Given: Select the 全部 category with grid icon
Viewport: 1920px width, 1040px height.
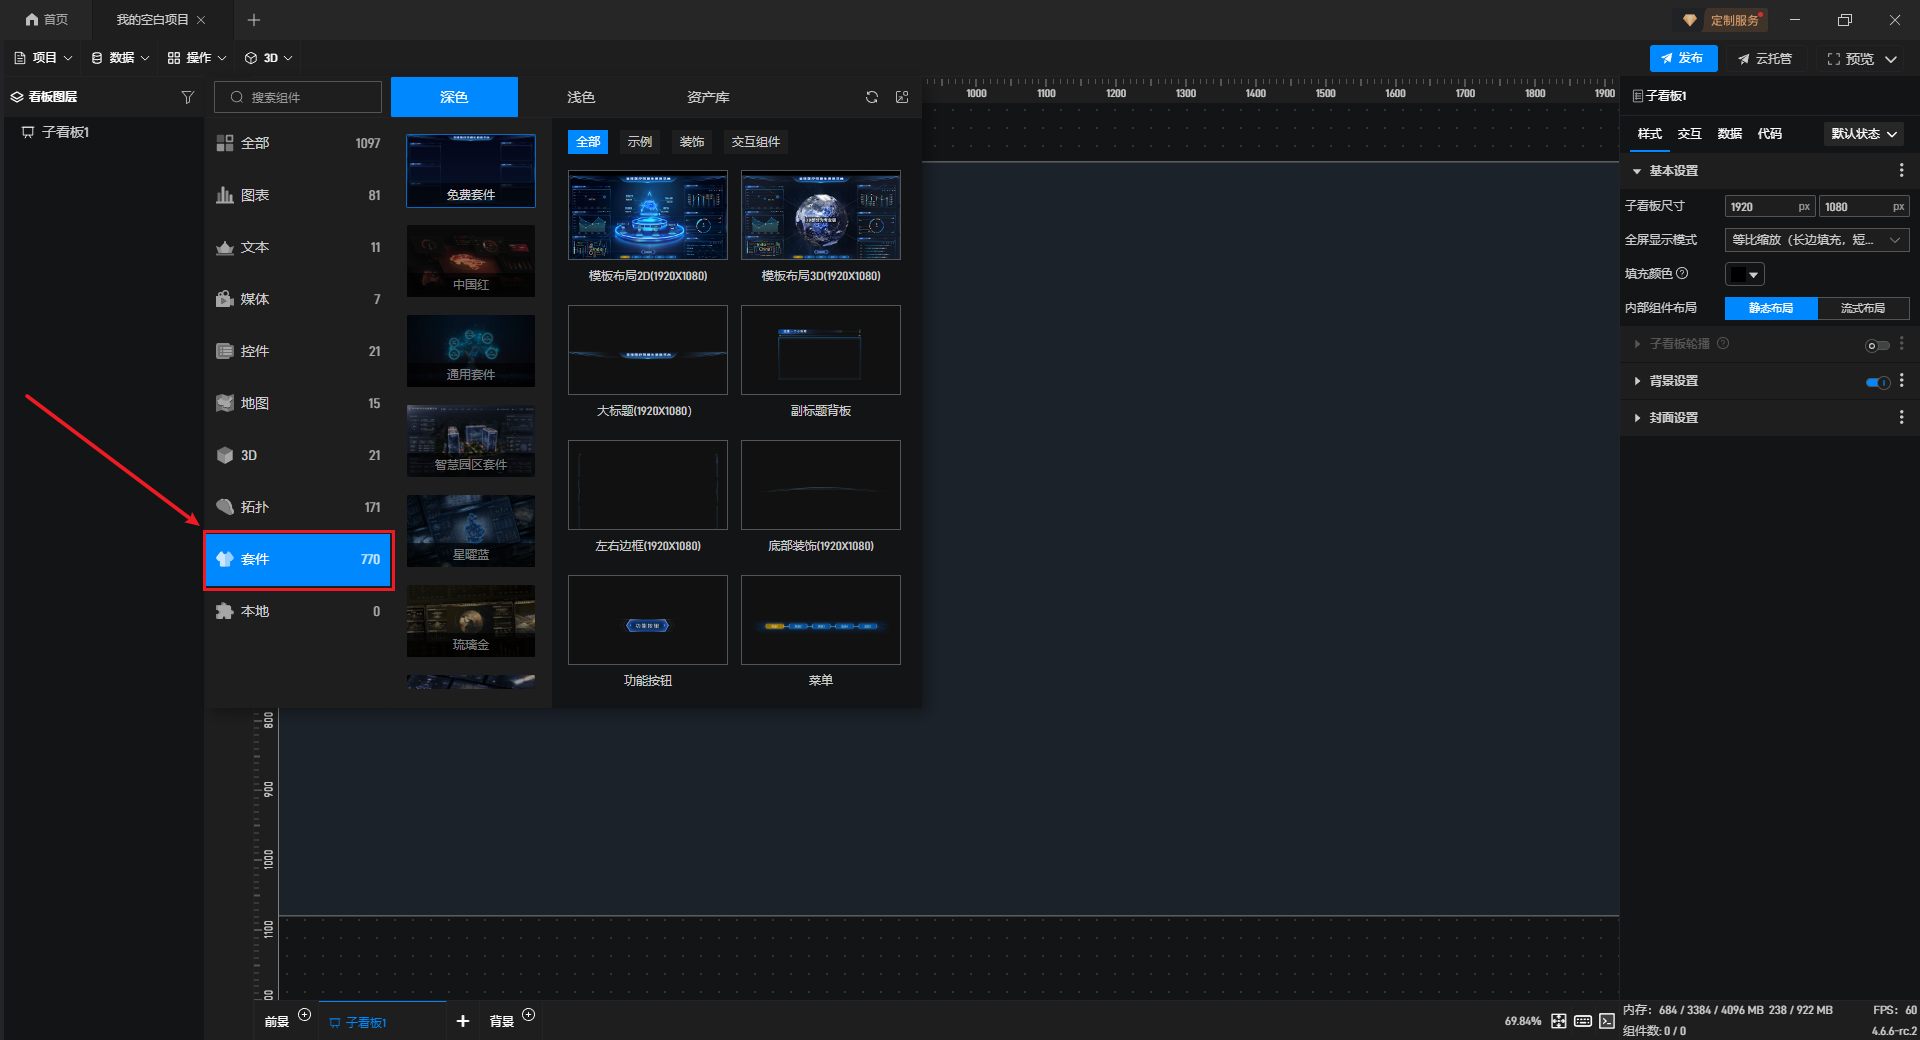Looking at the screenshot, I should tap(298, 143).
